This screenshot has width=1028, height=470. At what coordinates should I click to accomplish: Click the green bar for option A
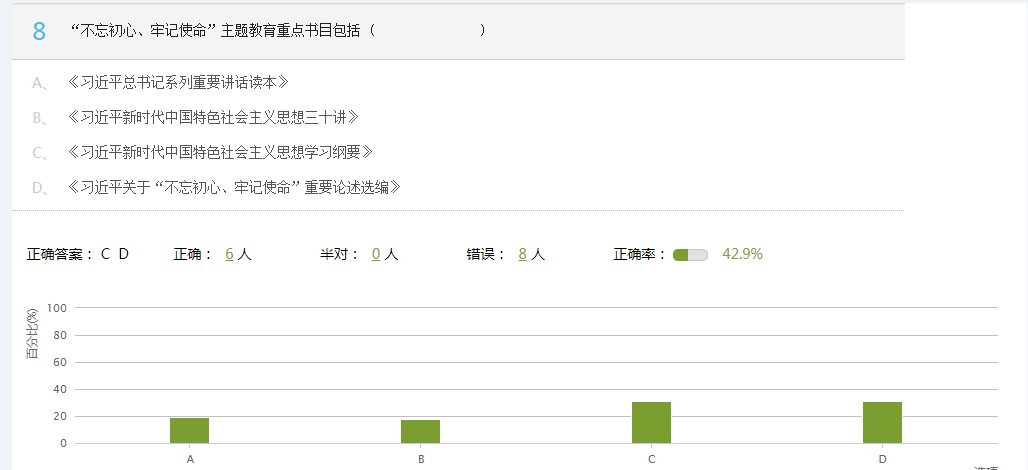pyautogui.click(x=189, y=430)
